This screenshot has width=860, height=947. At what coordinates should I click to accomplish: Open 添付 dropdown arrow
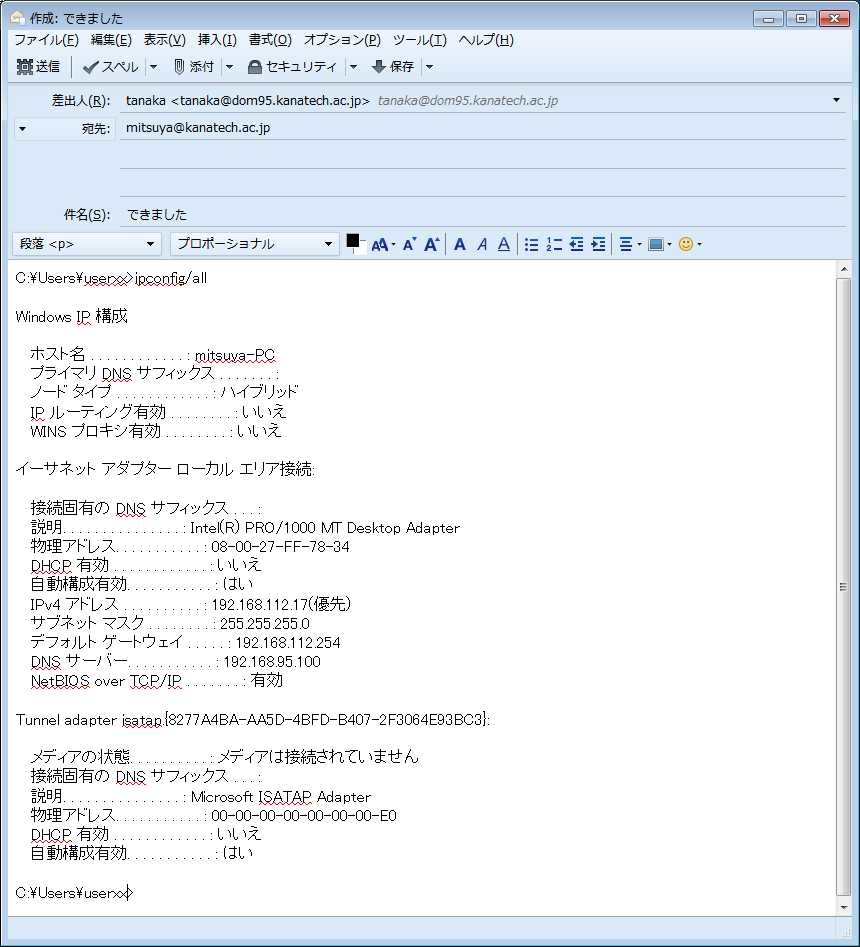coord(229,66)
